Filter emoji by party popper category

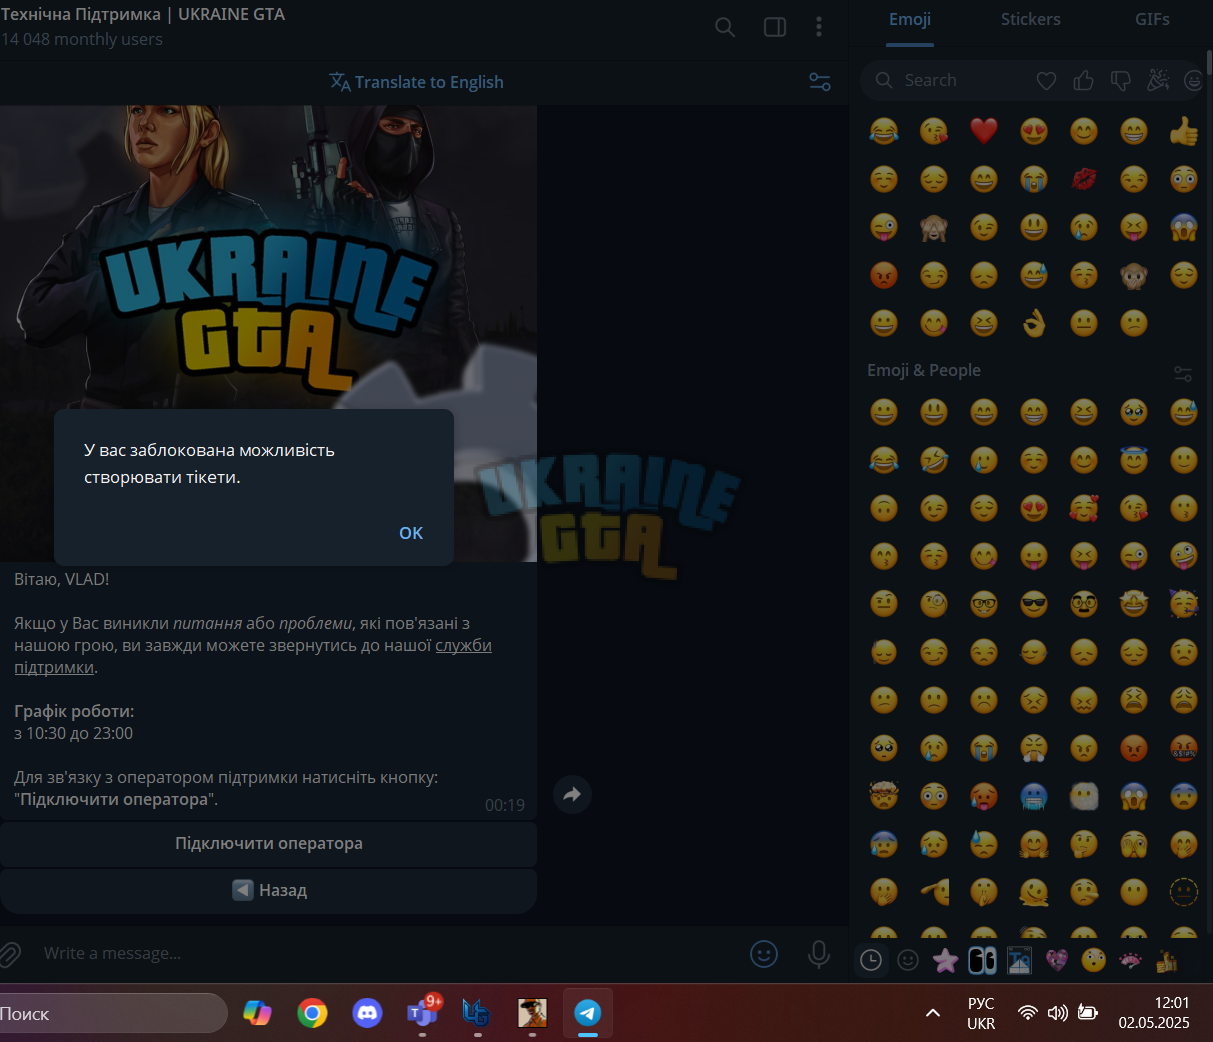[x=1158, y=81]
